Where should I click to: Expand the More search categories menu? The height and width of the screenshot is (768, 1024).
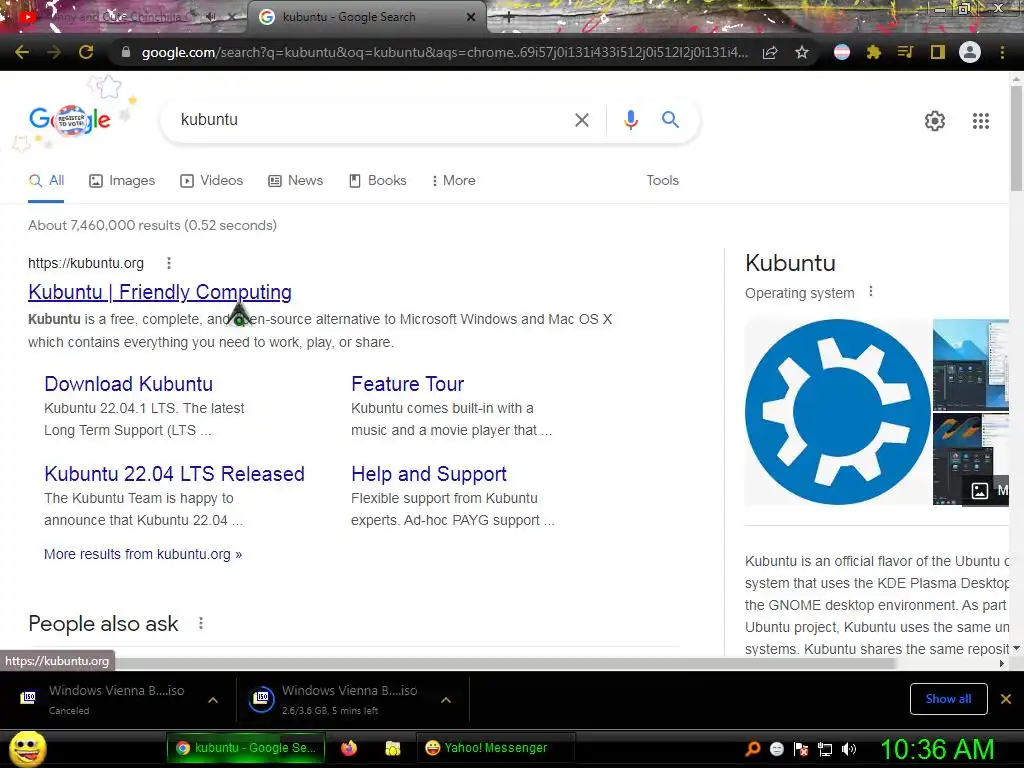[x=453, y=181]
